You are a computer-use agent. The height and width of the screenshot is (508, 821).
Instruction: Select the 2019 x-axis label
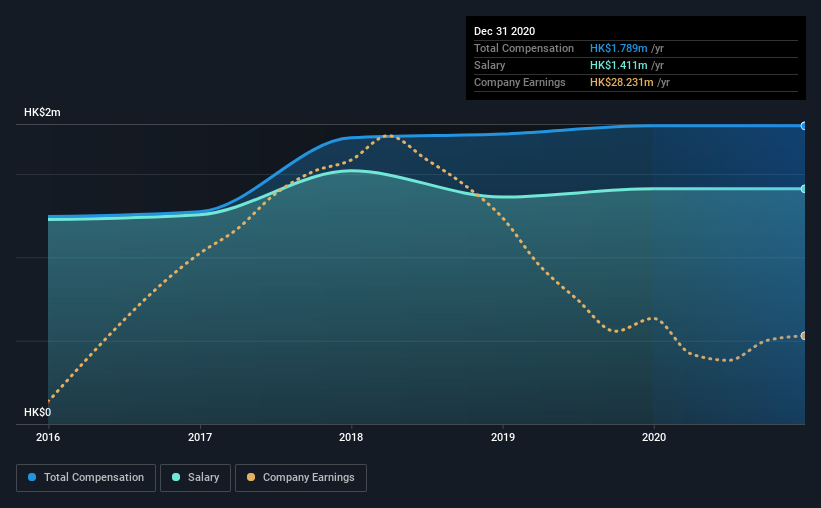pos(503,437)
